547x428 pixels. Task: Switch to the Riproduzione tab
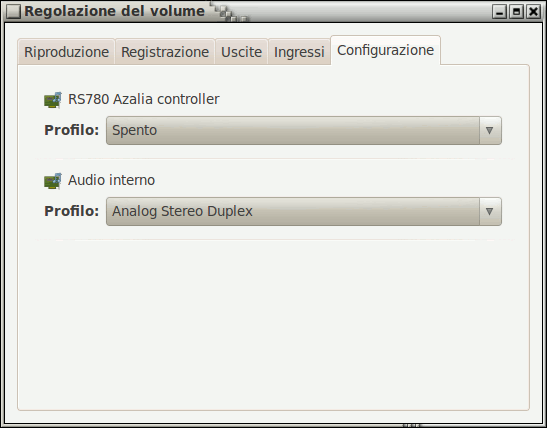coord(66,52)
